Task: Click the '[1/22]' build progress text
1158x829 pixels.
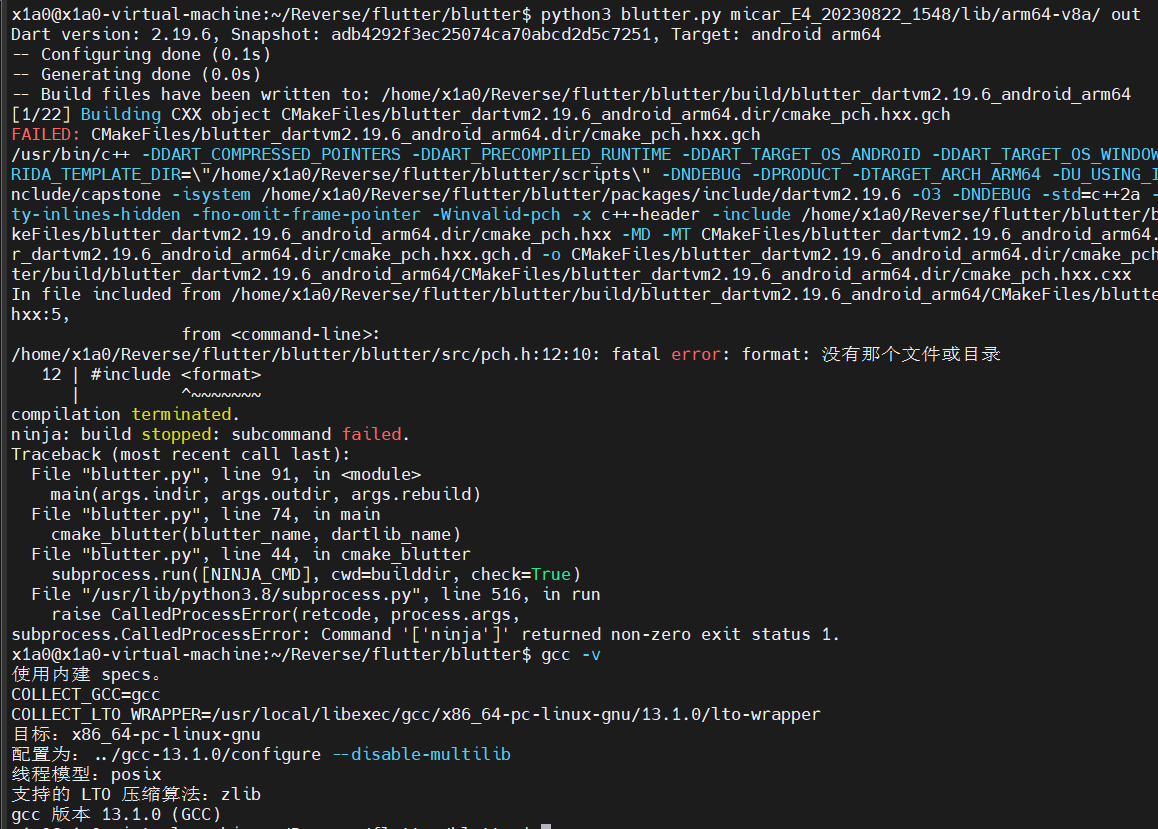Action: point(41,114)
